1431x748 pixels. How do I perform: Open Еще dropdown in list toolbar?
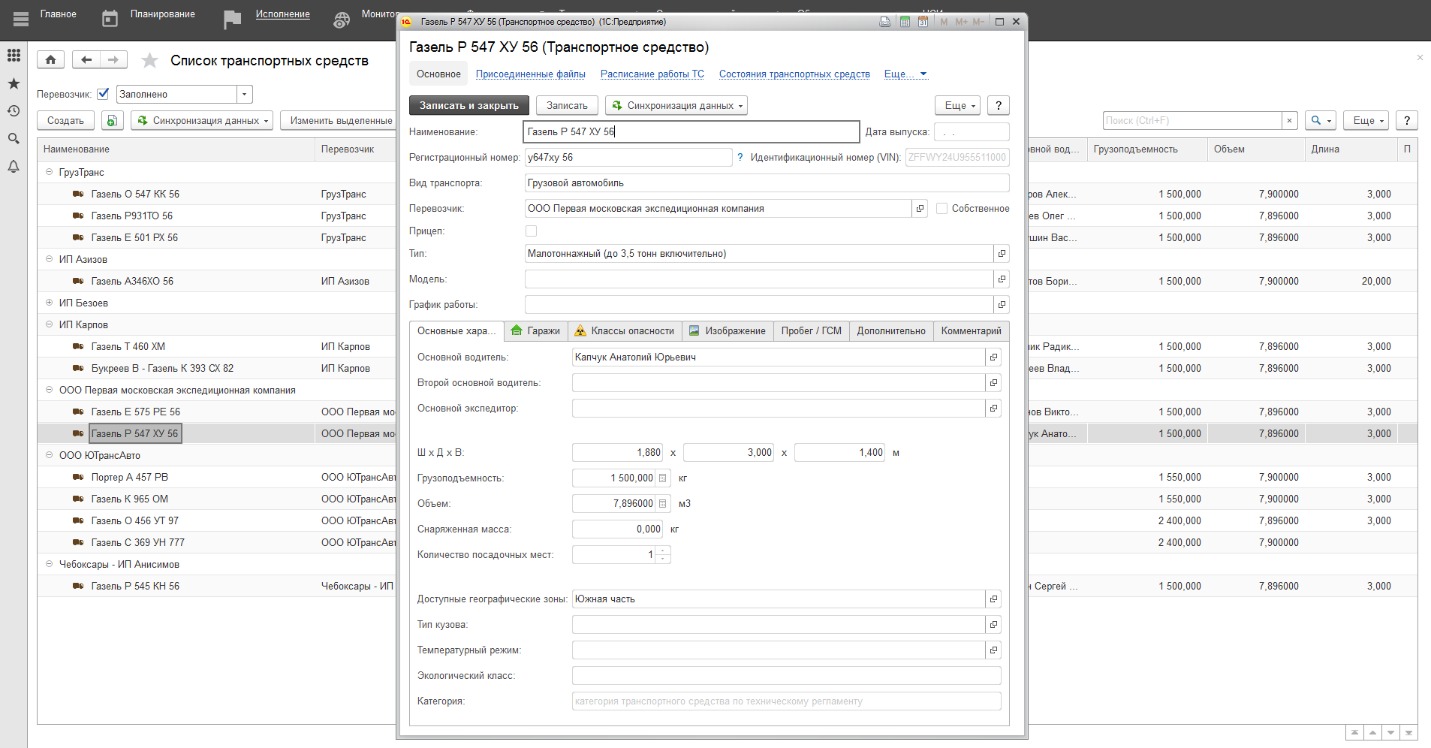pos(1366,121)
